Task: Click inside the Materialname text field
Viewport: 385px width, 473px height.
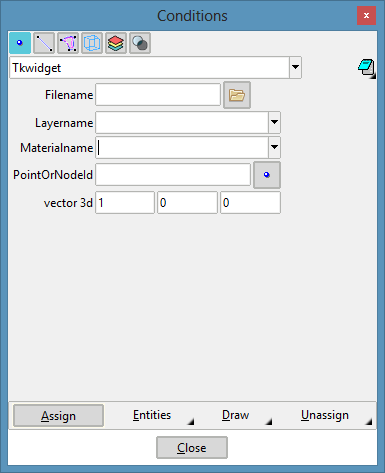Action: pyautogui.click(x=182, y=147)
